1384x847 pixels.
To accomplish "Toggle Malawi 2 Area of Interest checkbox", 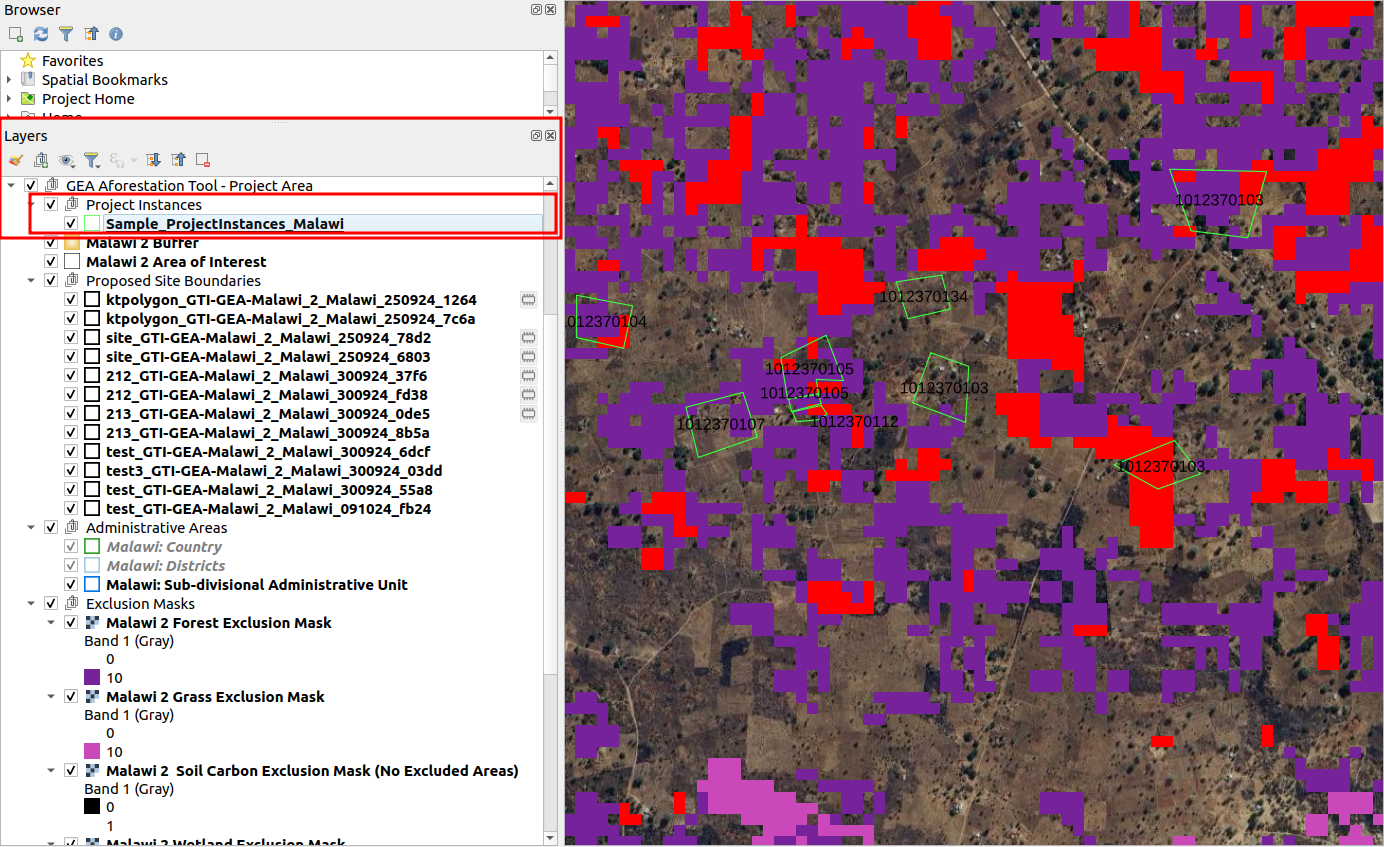I will point(51,262).
